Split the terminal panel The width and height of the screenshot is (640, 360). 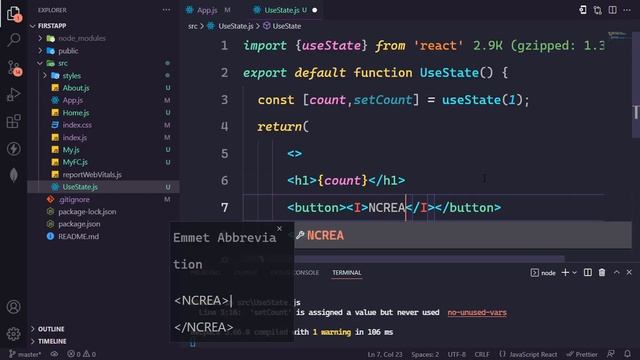[588, 272]
